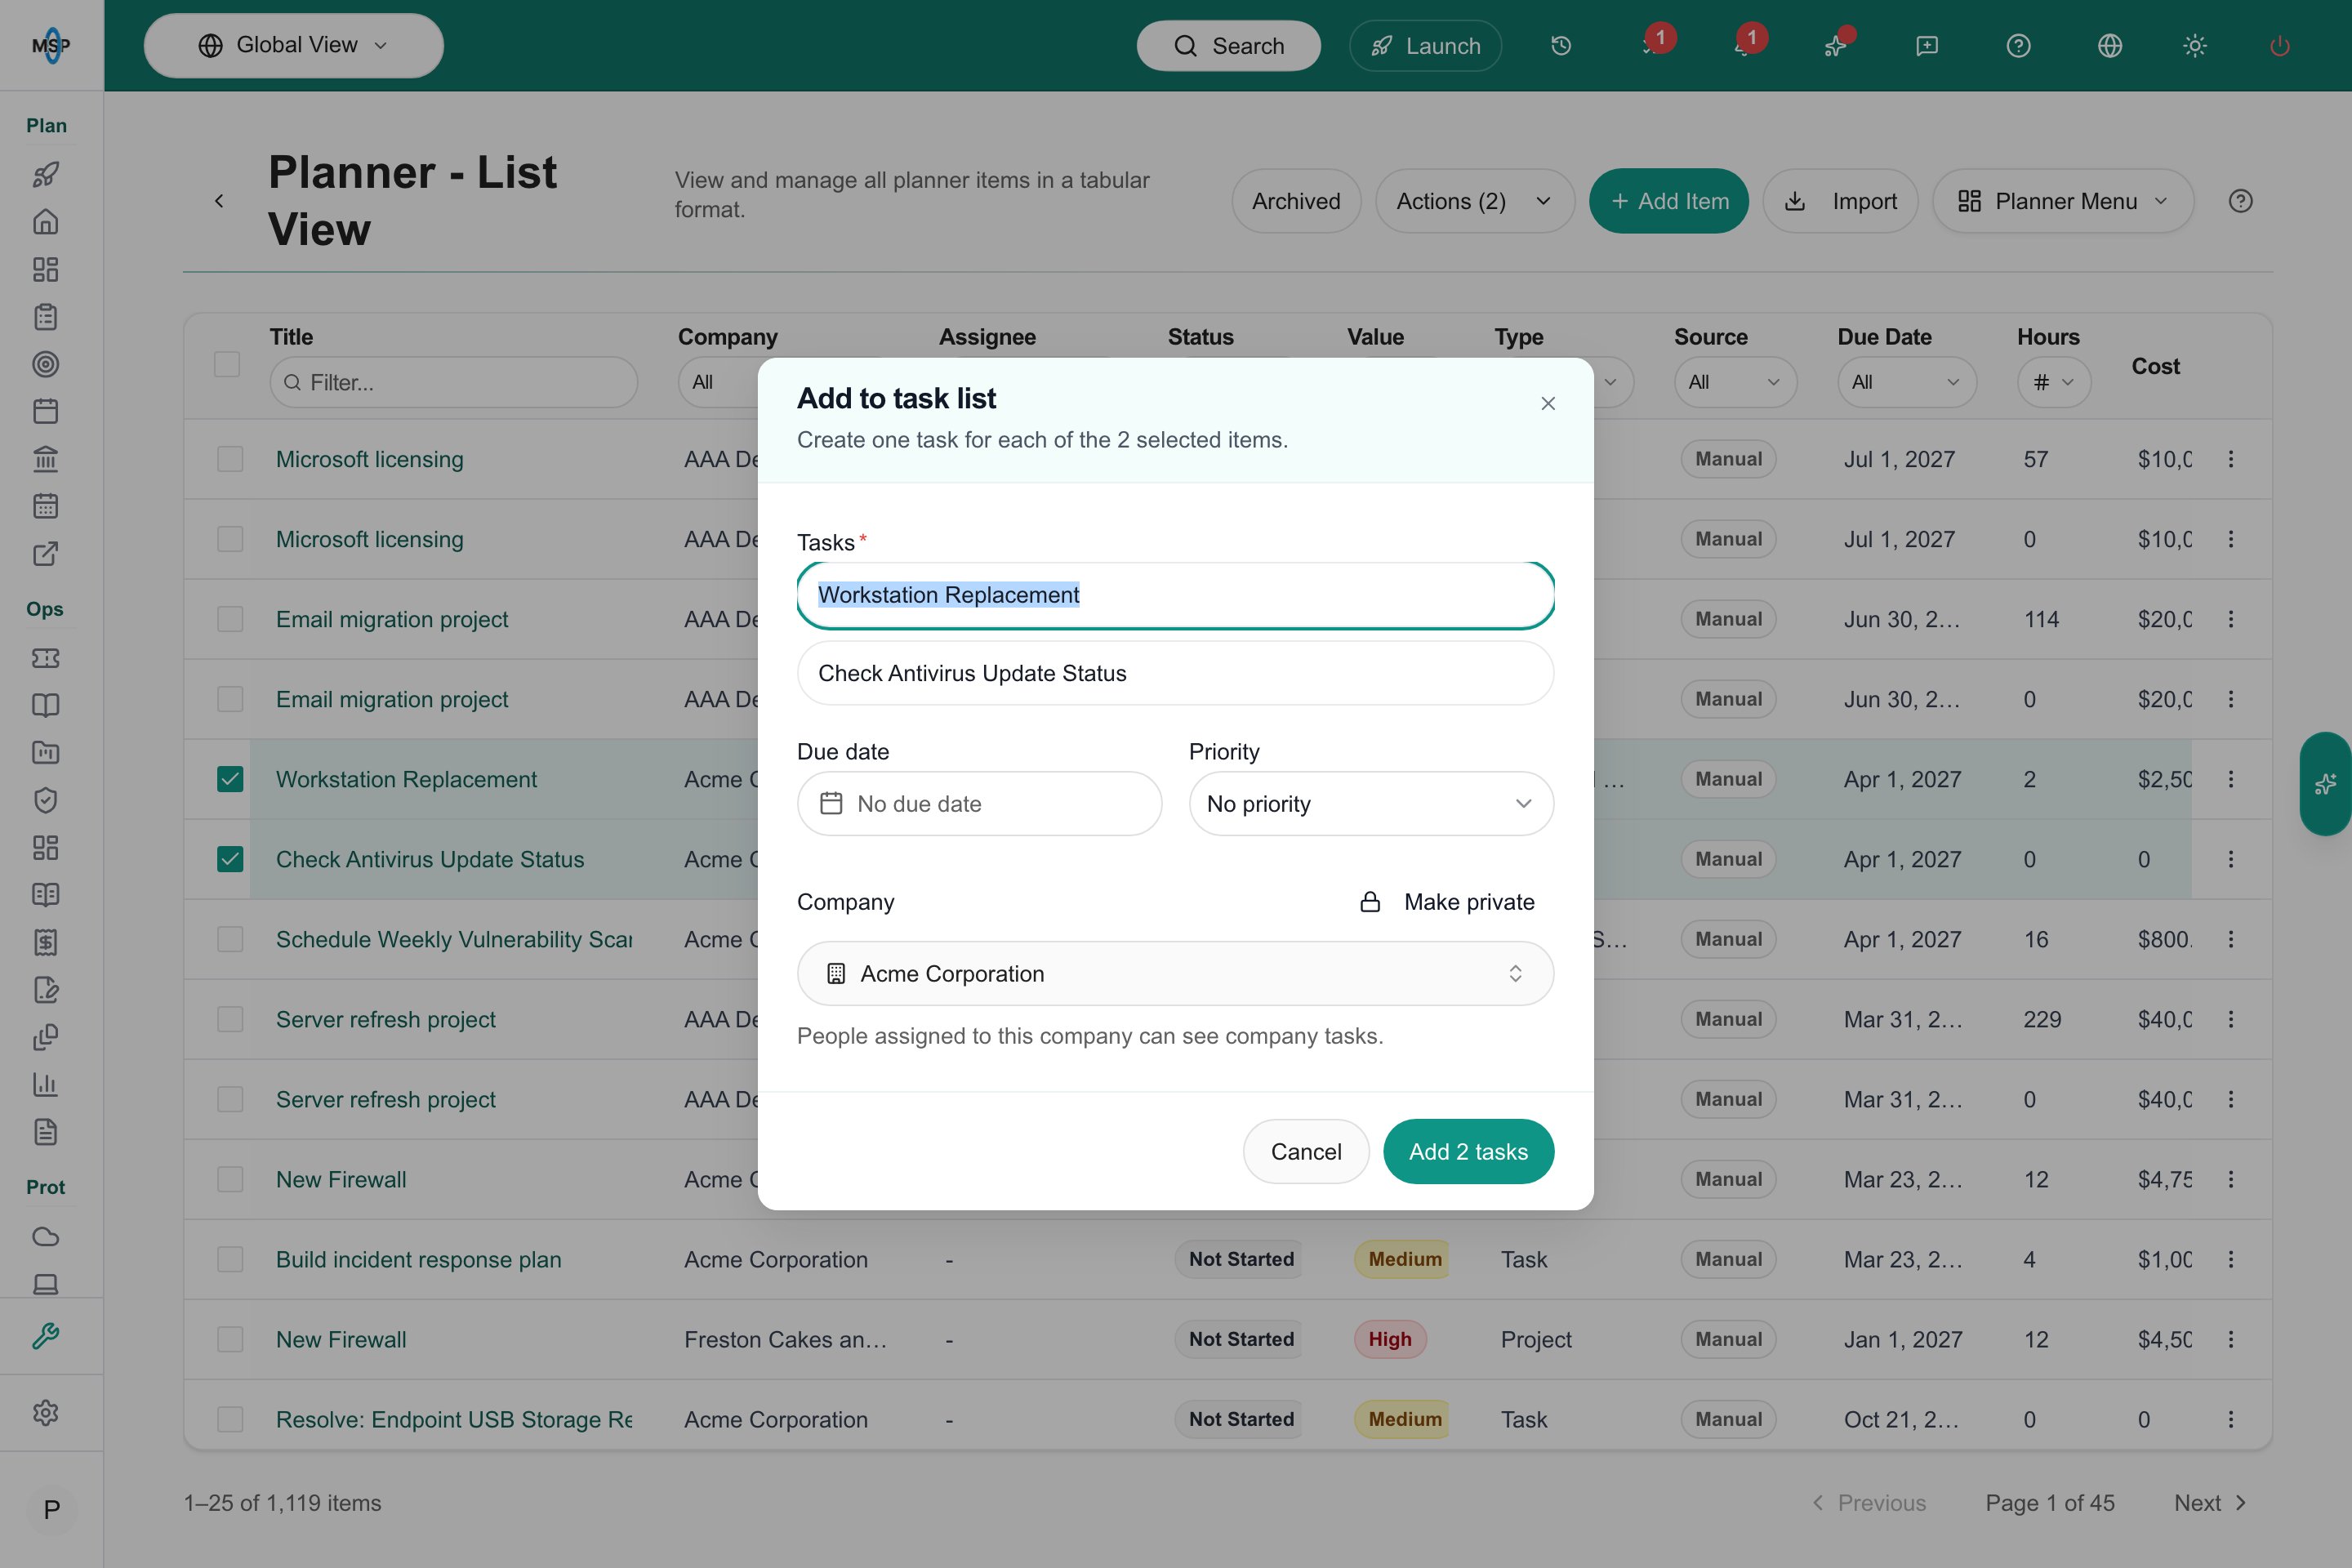Open the Acme Corporation company selector

tap(1175, 974)
